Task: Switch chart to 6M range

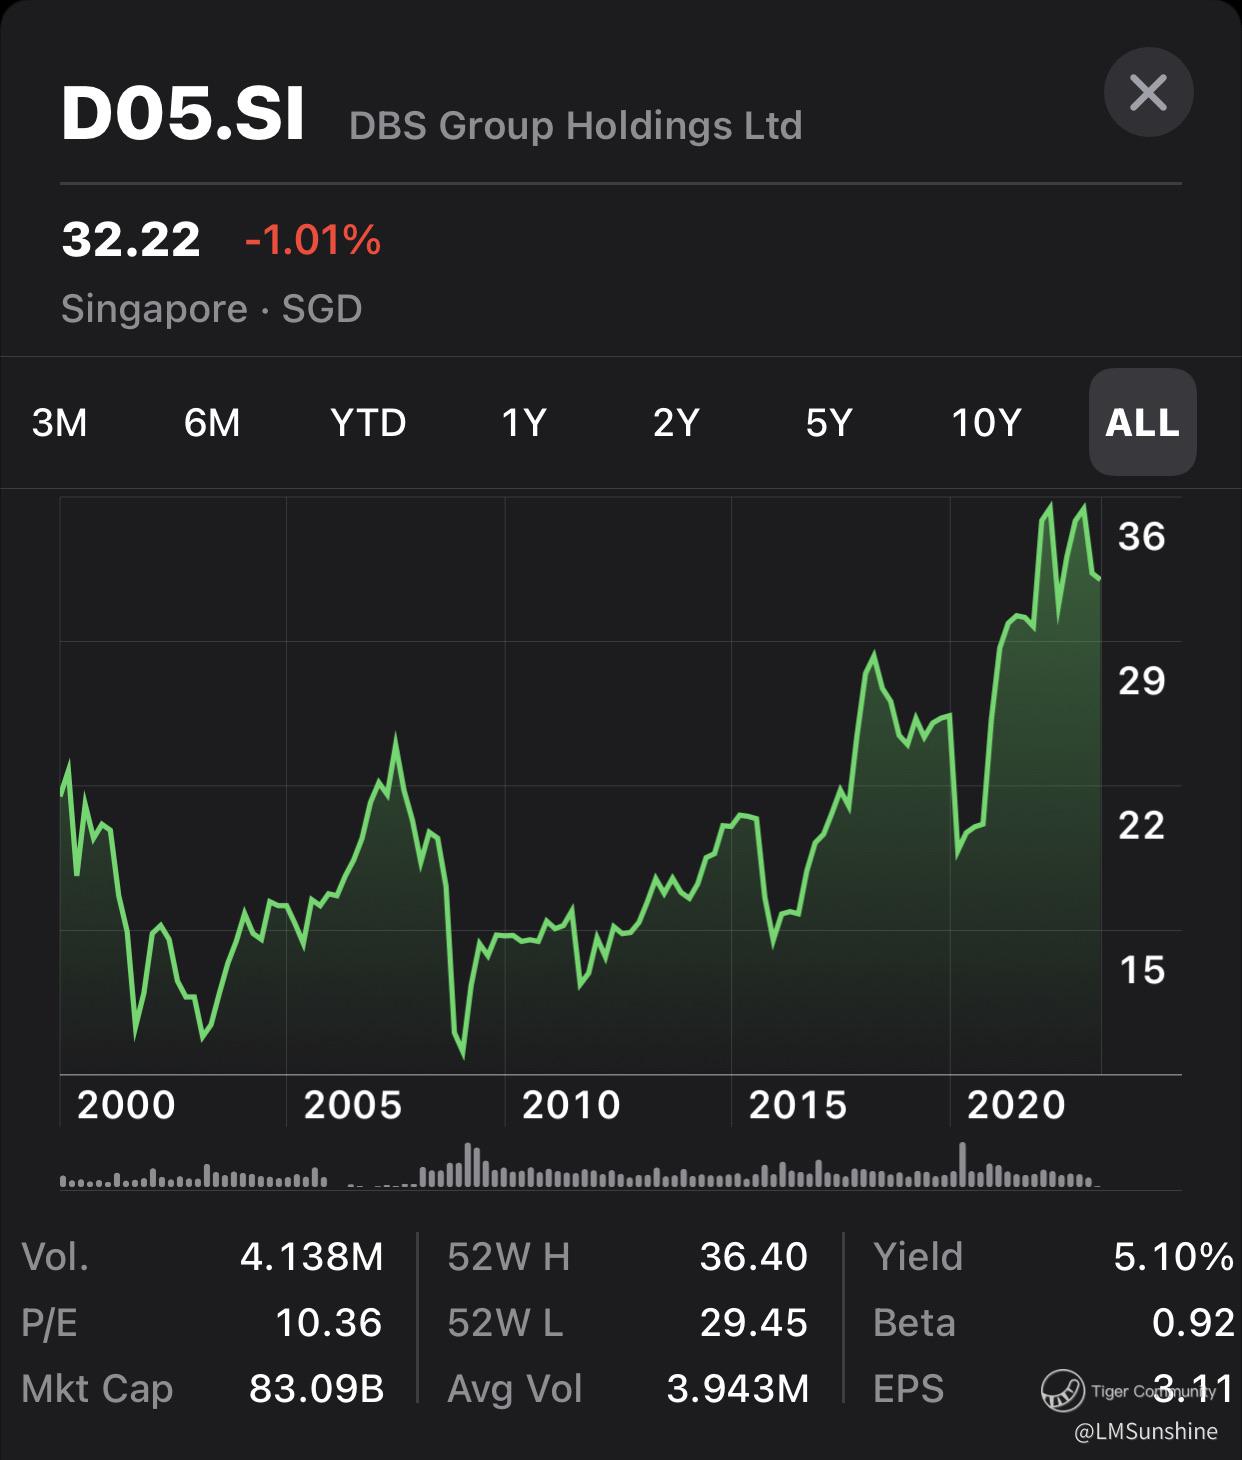Action: (x=212, y=422)
